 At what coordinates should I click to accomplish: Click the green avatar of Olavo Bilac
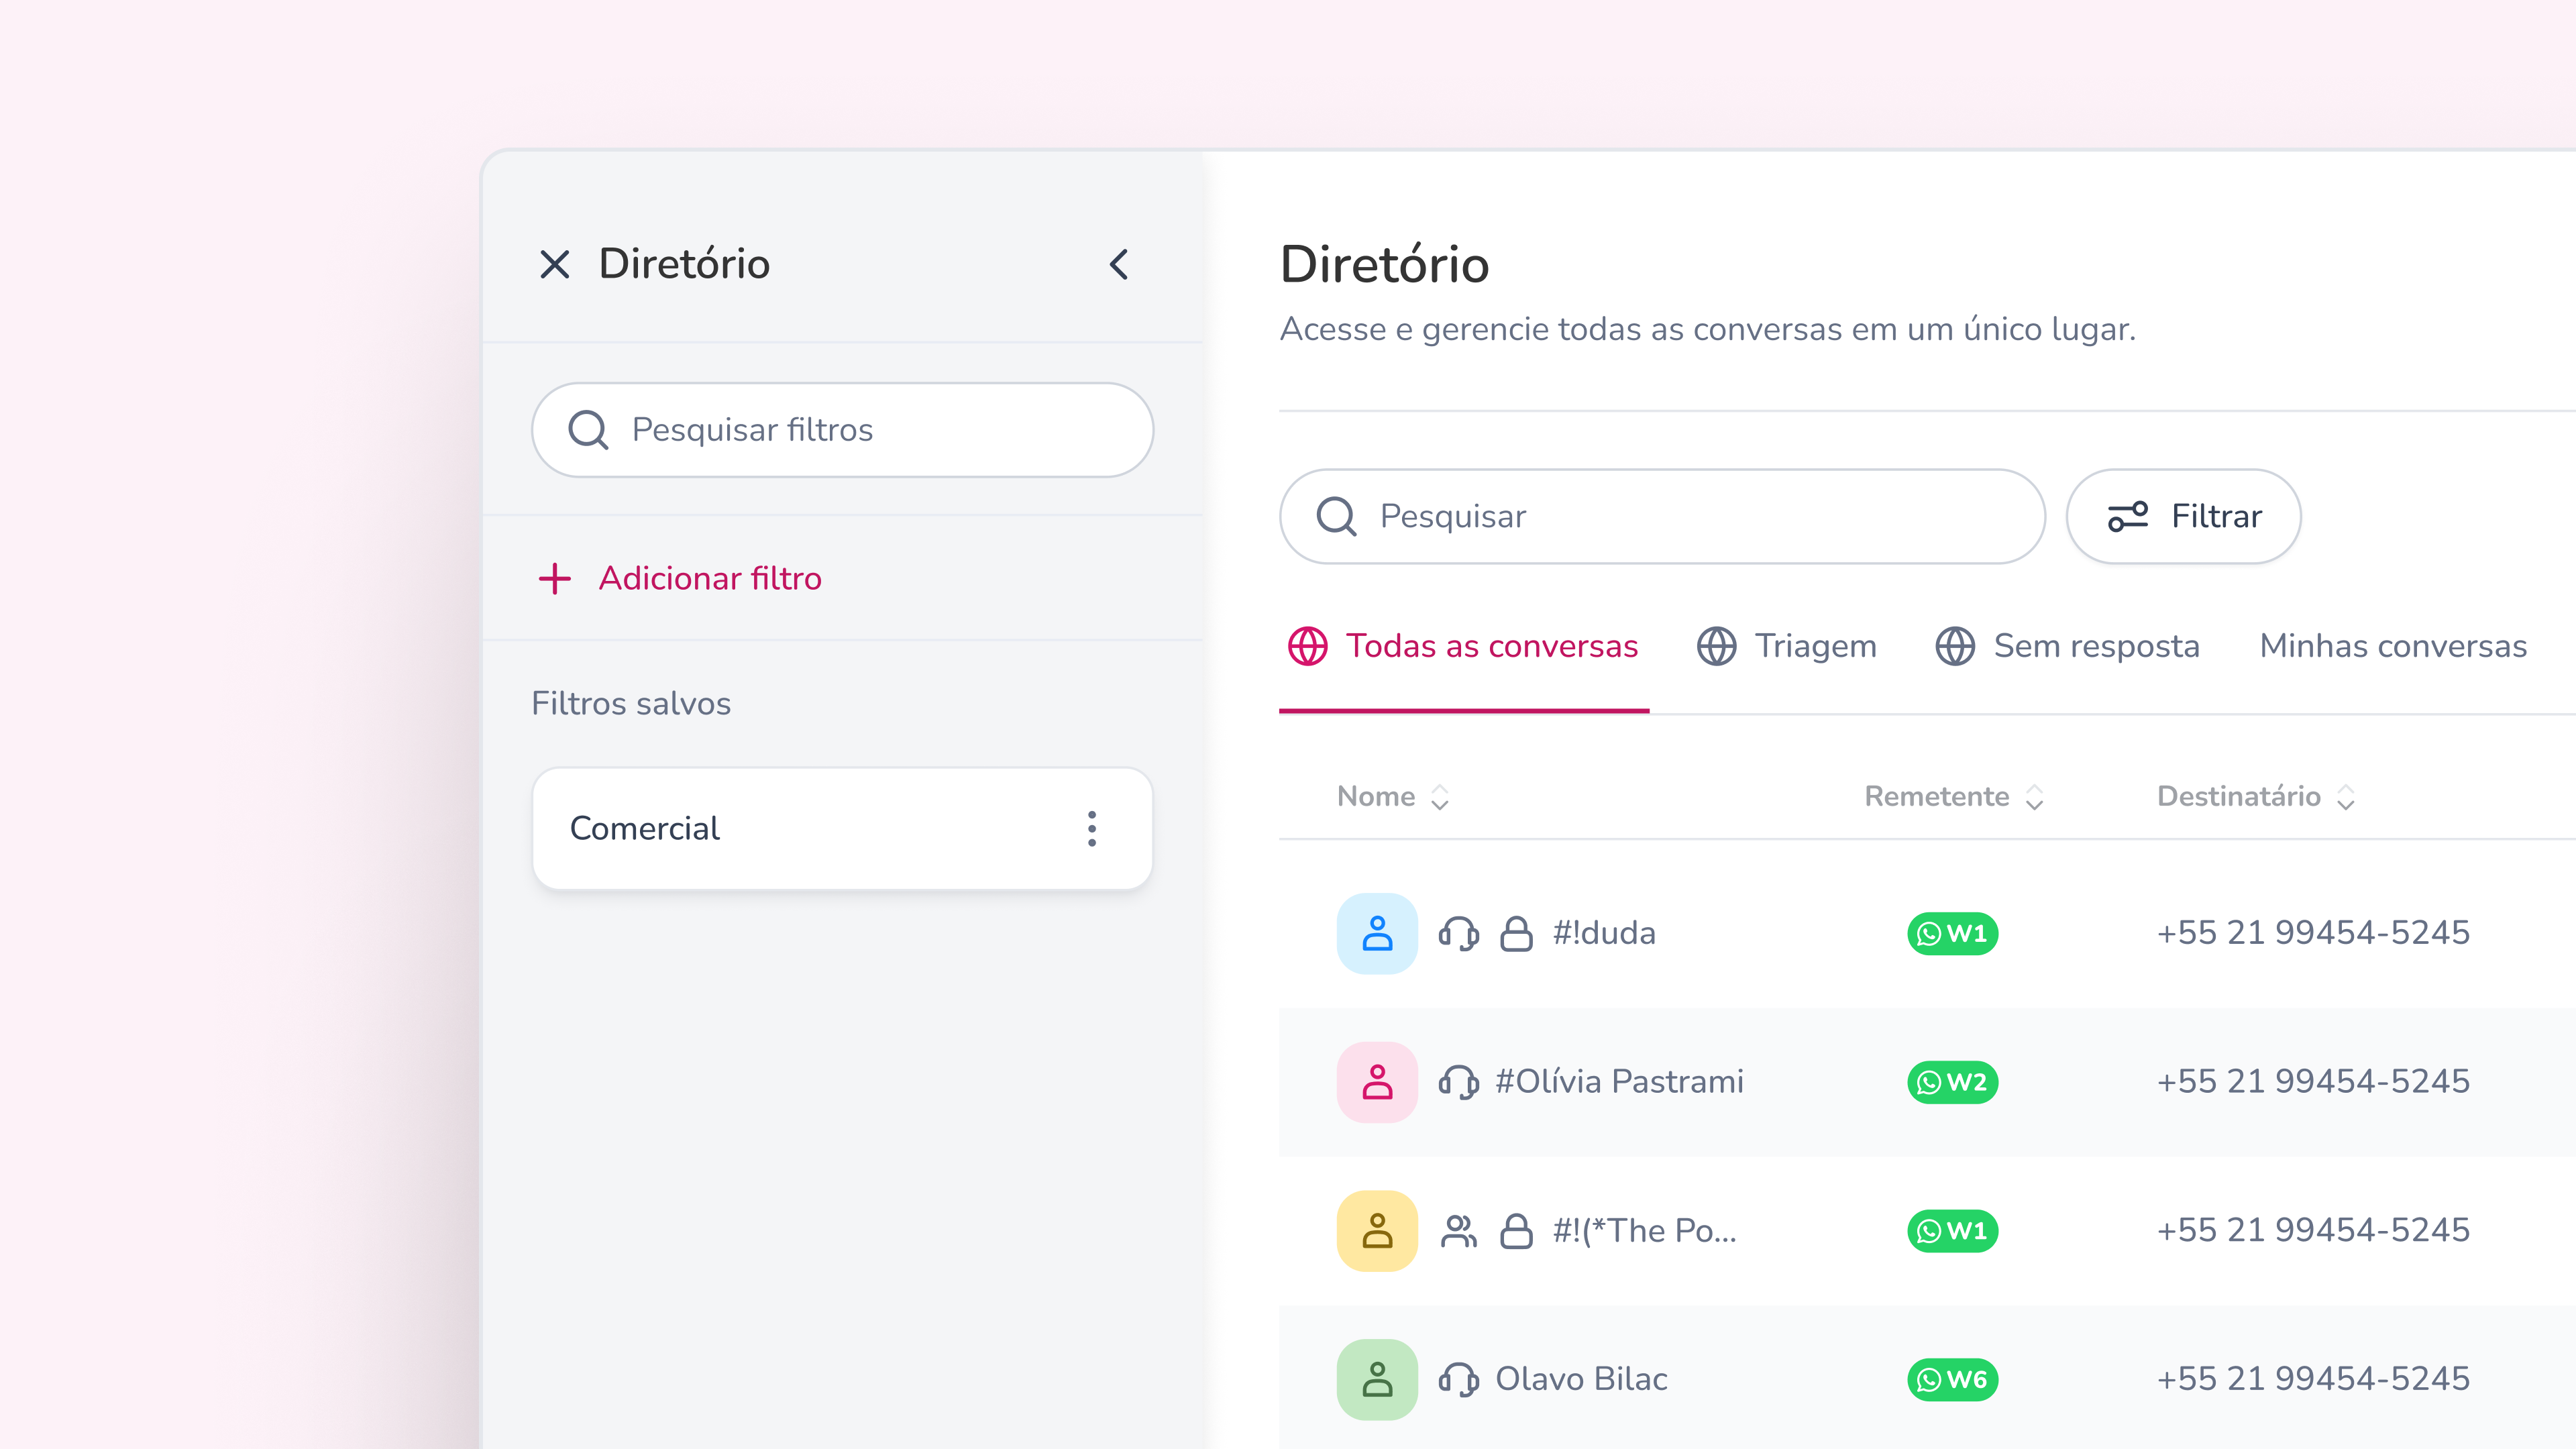click(1377, 1380)
